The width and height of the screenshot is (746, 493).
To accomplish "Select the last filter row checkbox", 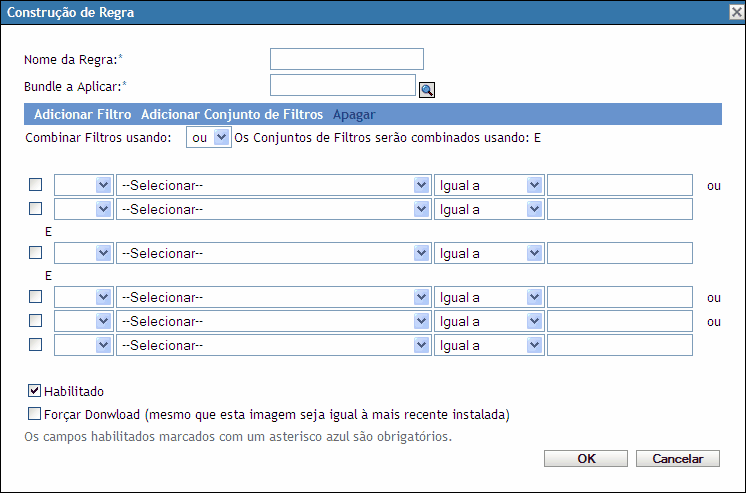I will tap(35, 345).
